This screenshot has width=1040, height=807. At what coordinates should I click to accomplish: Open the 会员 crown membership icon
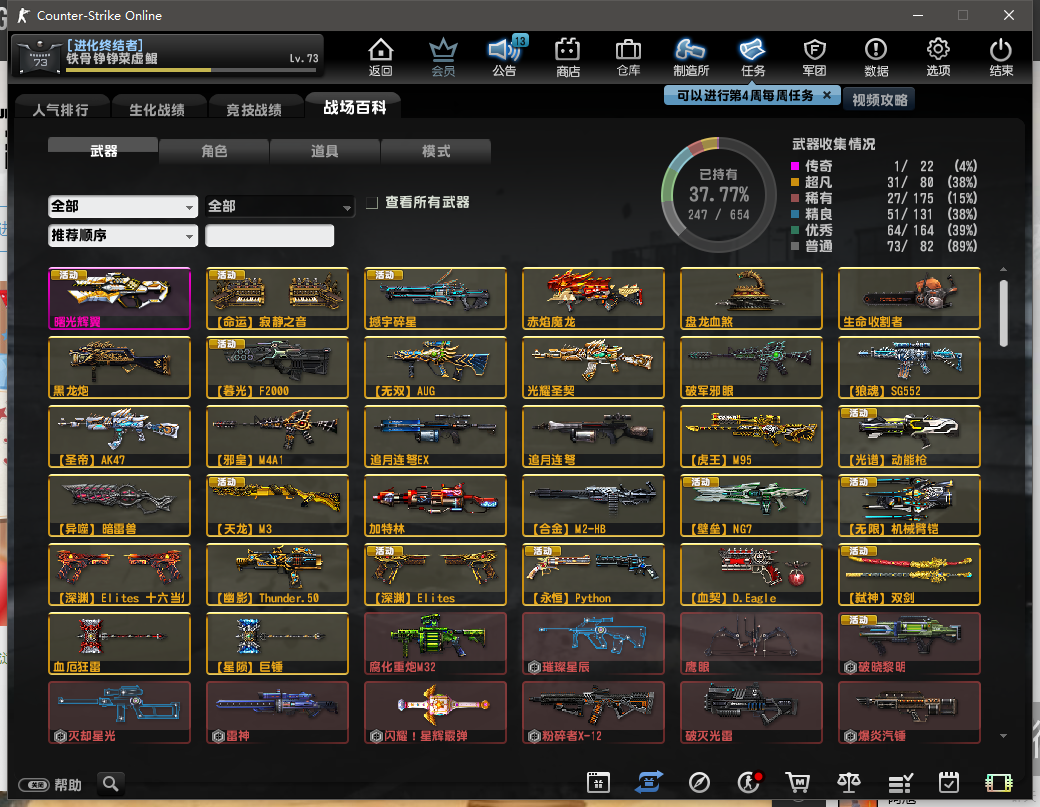443,57
